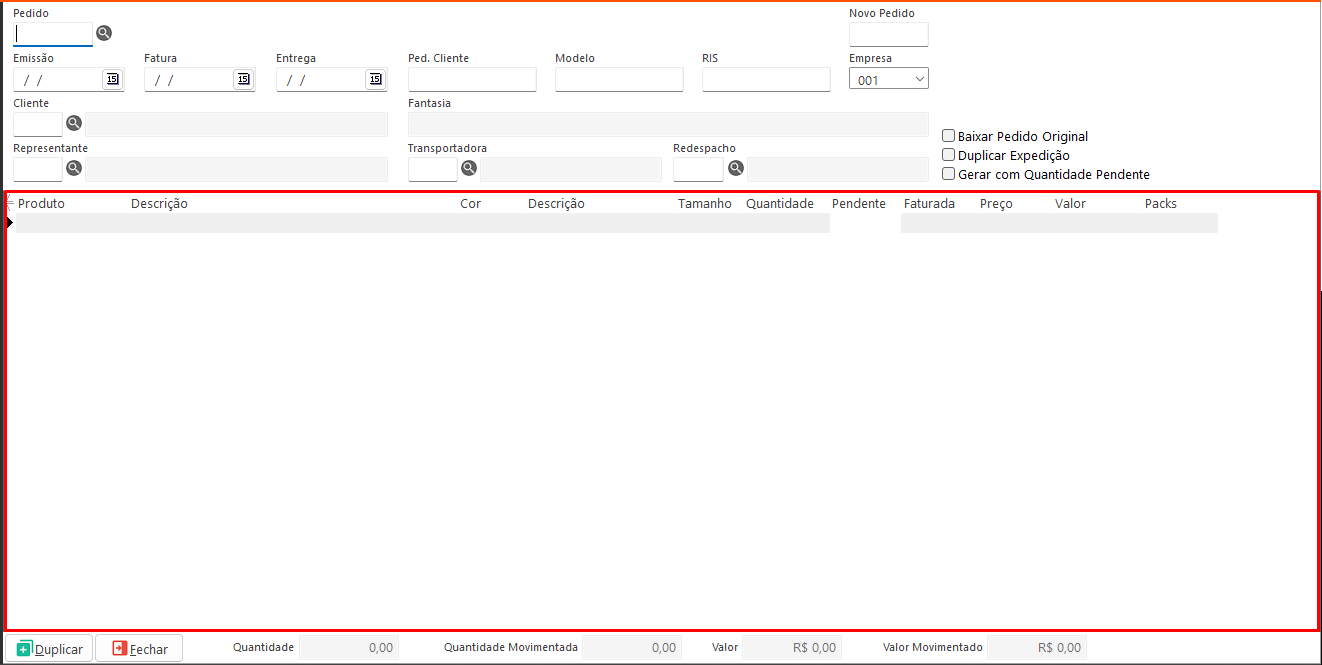Image resolution: width=1322 pixels, height=665 pixels.
Task: Enable Baixar Pedido Original checkbox
Action: [949, 136]
